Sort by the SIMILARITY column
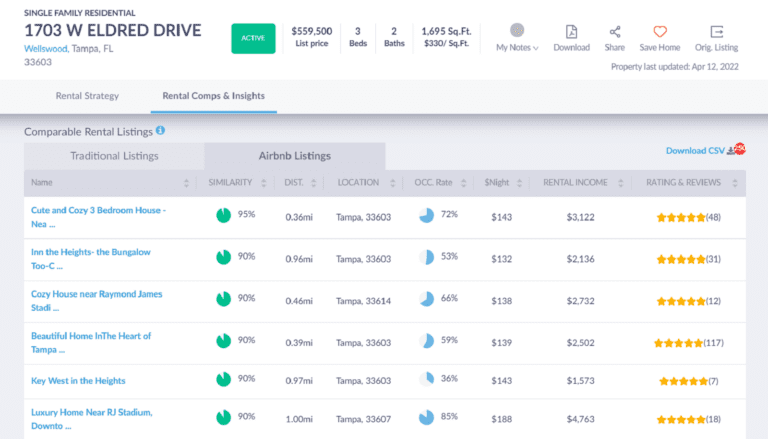This screenshot has height=439, width=768. pos(238,183)
